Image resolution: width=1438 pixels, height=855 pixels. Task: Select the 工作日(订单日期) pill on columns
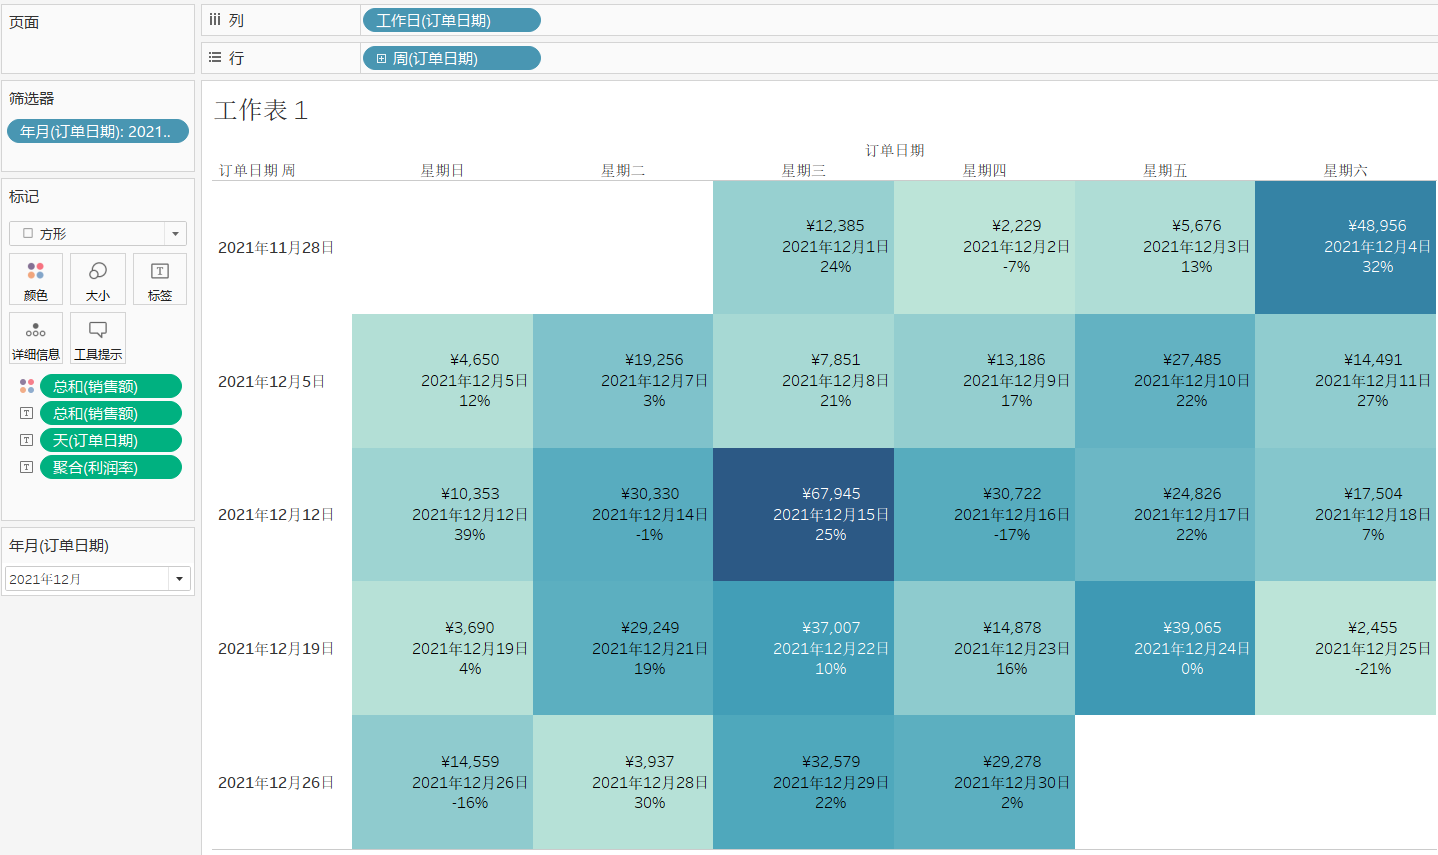click(451, 20)
